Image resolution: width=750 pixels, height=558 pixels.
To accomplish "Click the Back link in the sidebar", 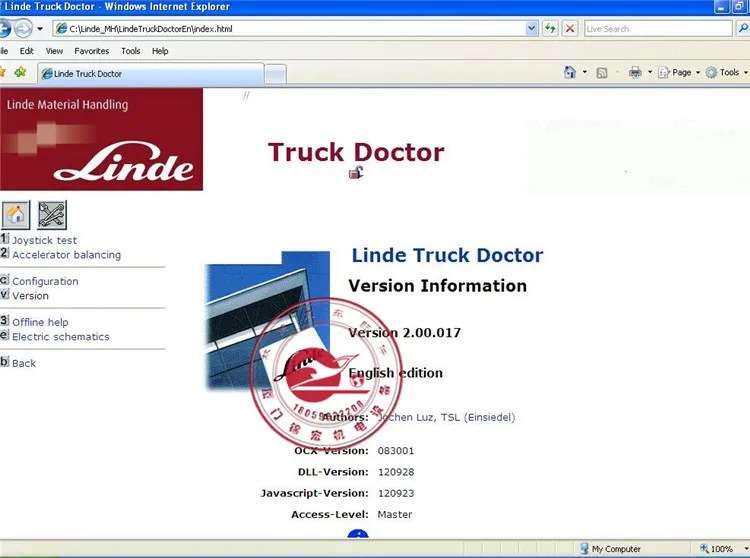I will tap(24, 363).
